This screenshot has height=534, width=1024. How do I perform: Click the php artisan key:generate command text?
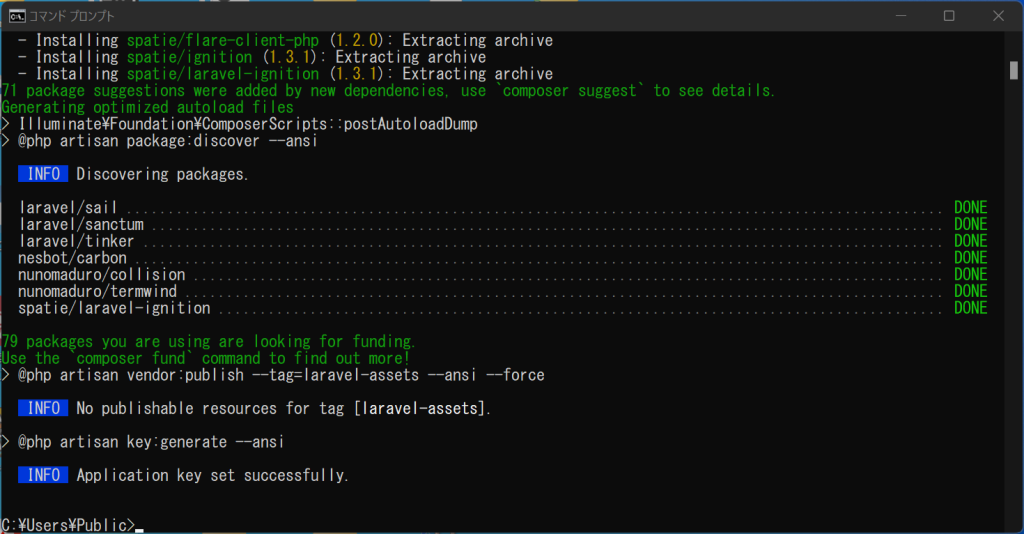(151, 442)
